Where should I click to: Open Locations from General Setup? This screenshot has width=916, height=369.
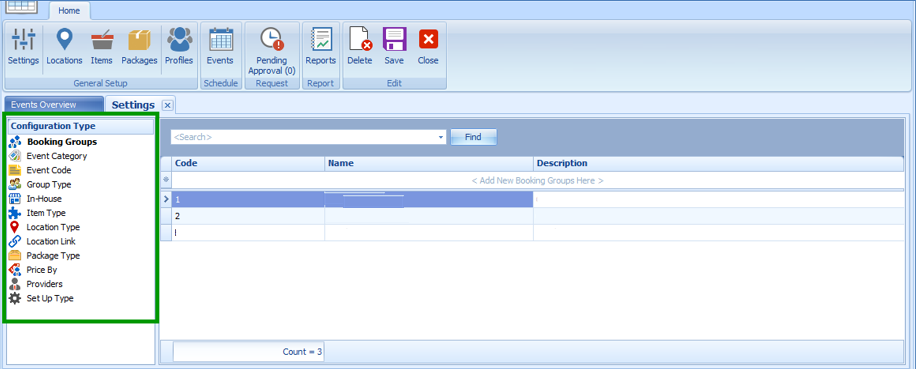tap(64, 47)
